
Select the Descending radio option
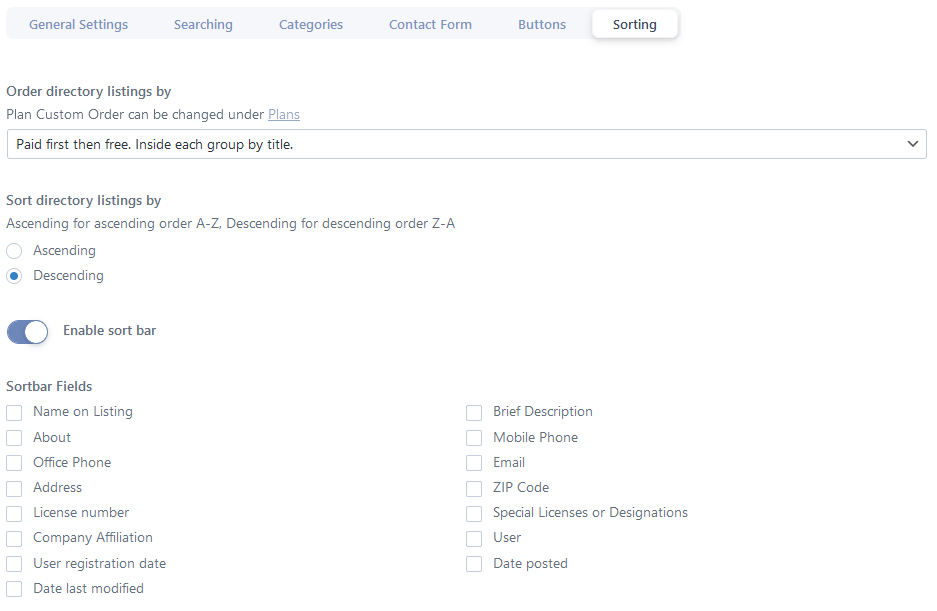point(14,276)
